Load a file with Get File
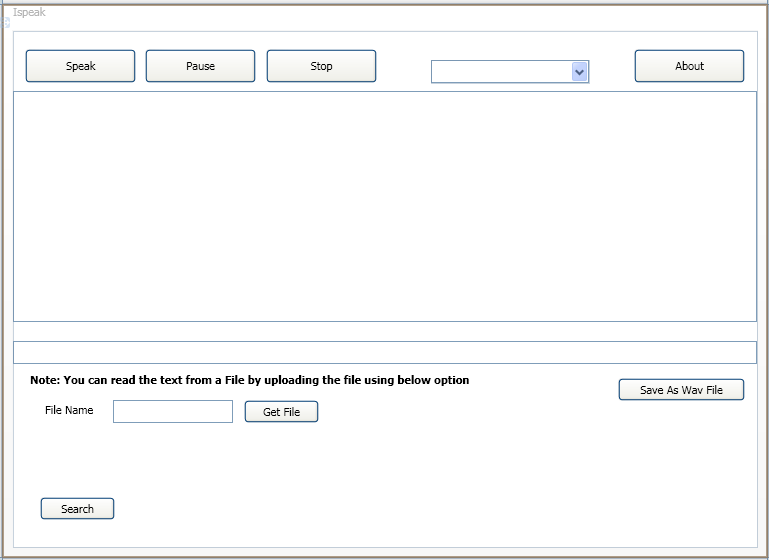 (x=282, y=411)
